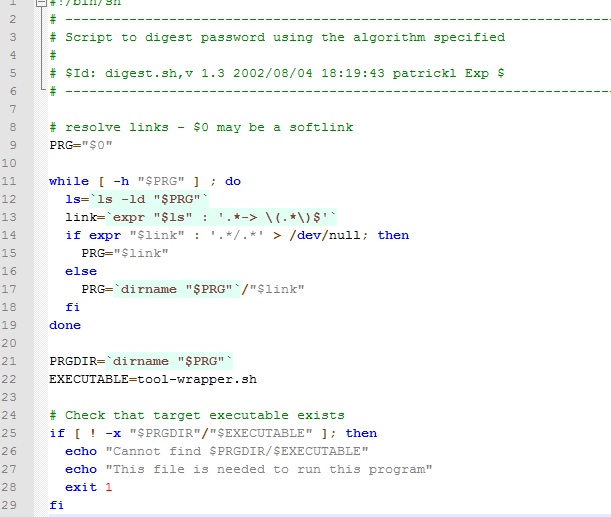
Task: Click "/dev/null" on line 14
Action: pyautogui.click(x=325, y=235)
